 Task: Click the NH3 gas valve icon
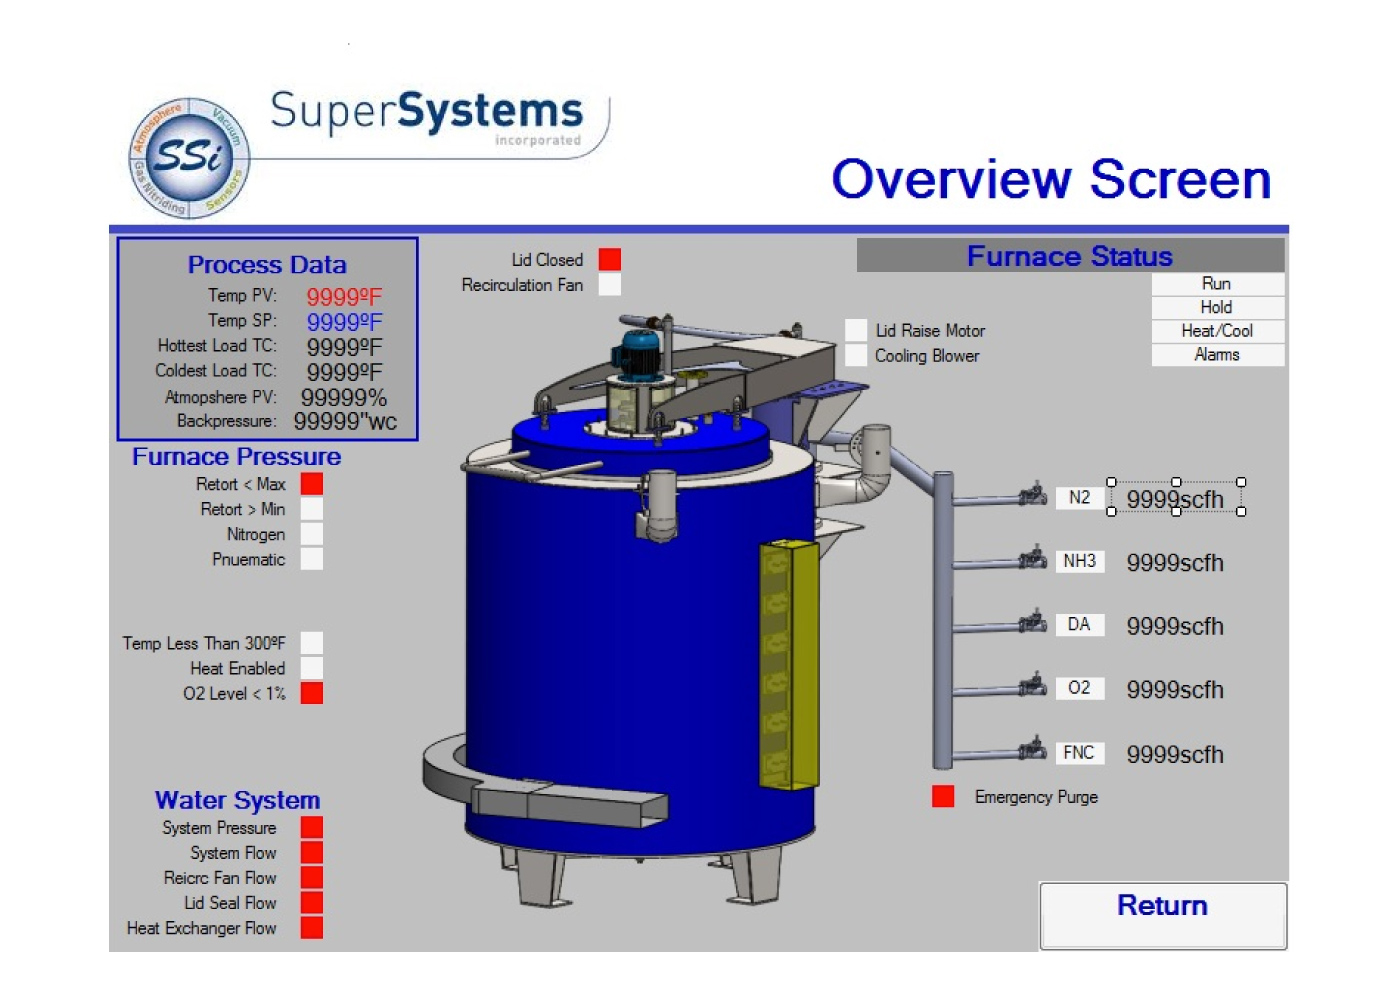click(1032, 559)
